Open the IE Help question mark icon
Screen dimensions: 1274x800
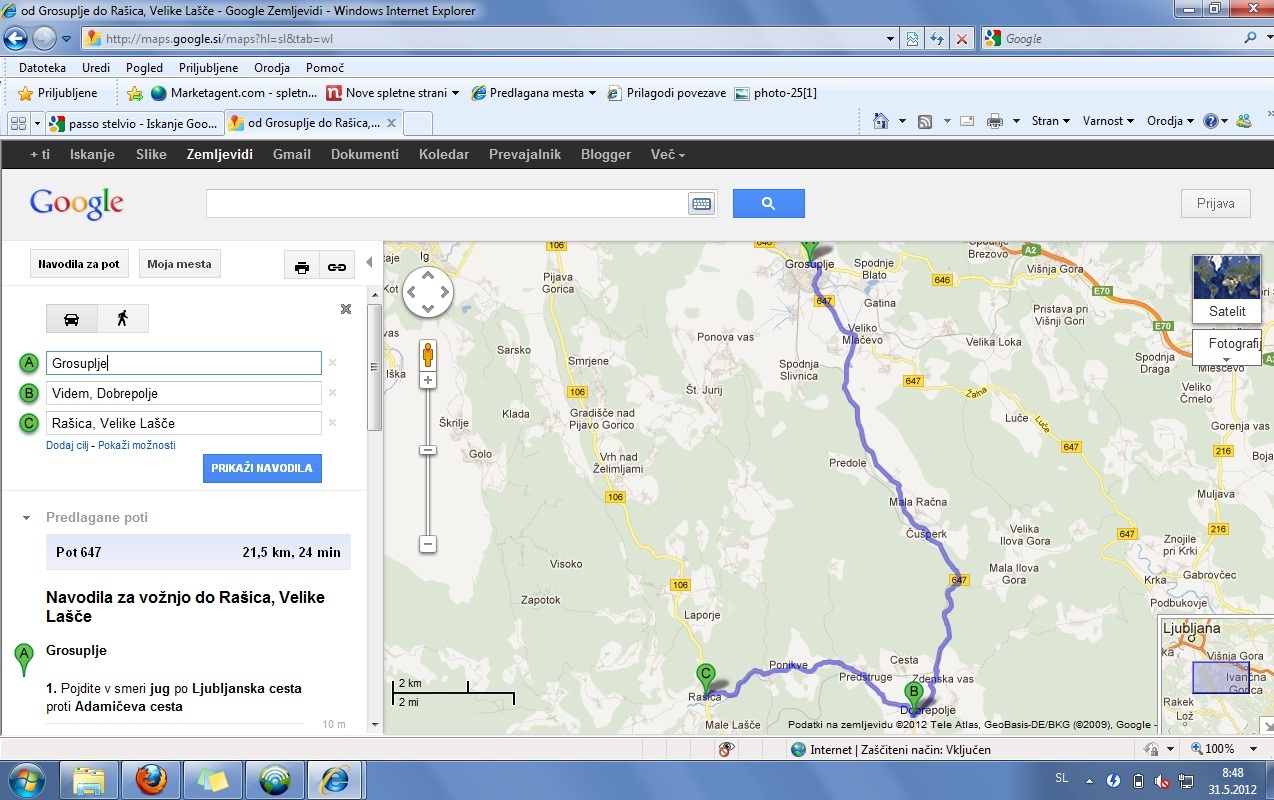pyautogui.click(x=1211, y=121)
